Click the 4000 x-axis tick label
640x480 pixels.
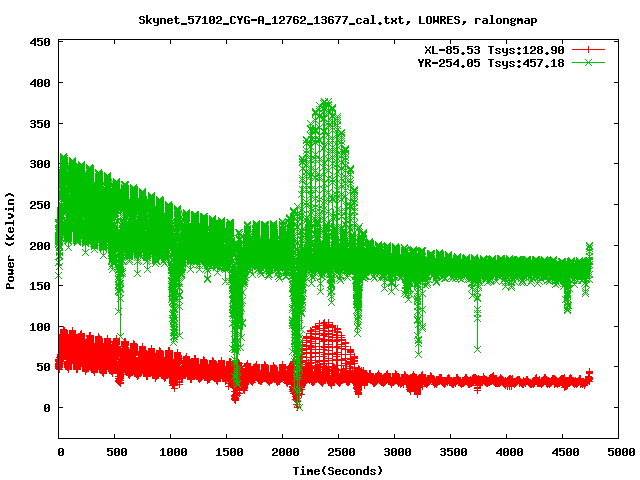point(509,452)
